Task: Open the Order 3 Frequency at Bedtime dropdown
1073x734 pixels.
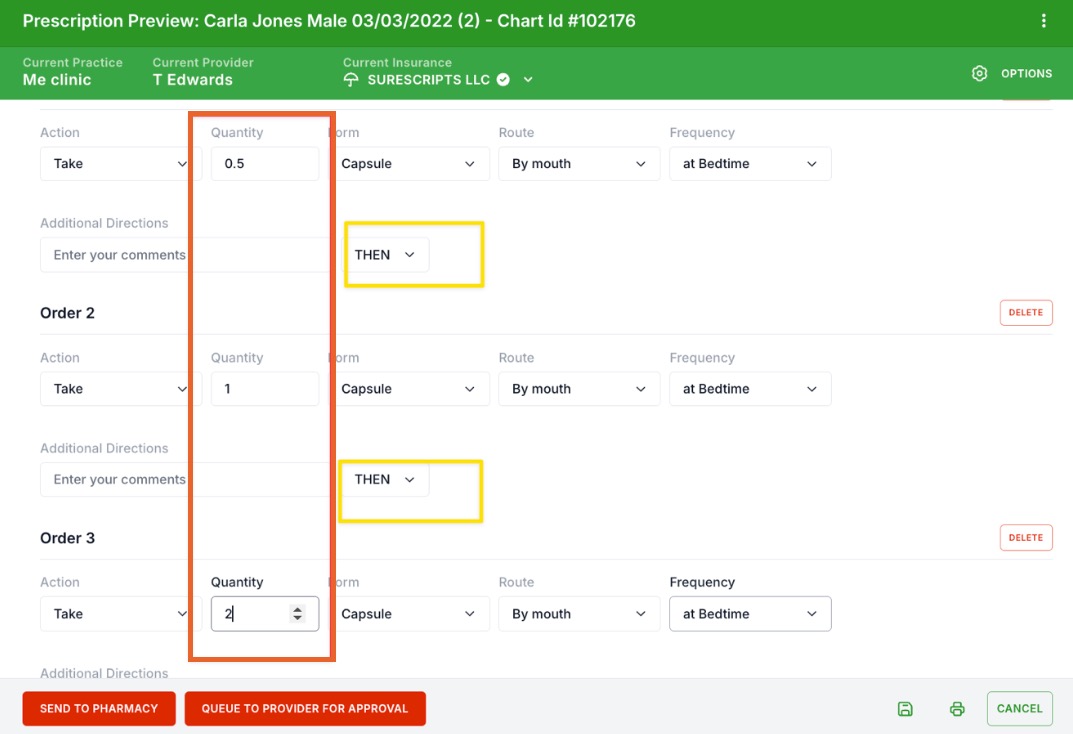Action: coord(750,614)
